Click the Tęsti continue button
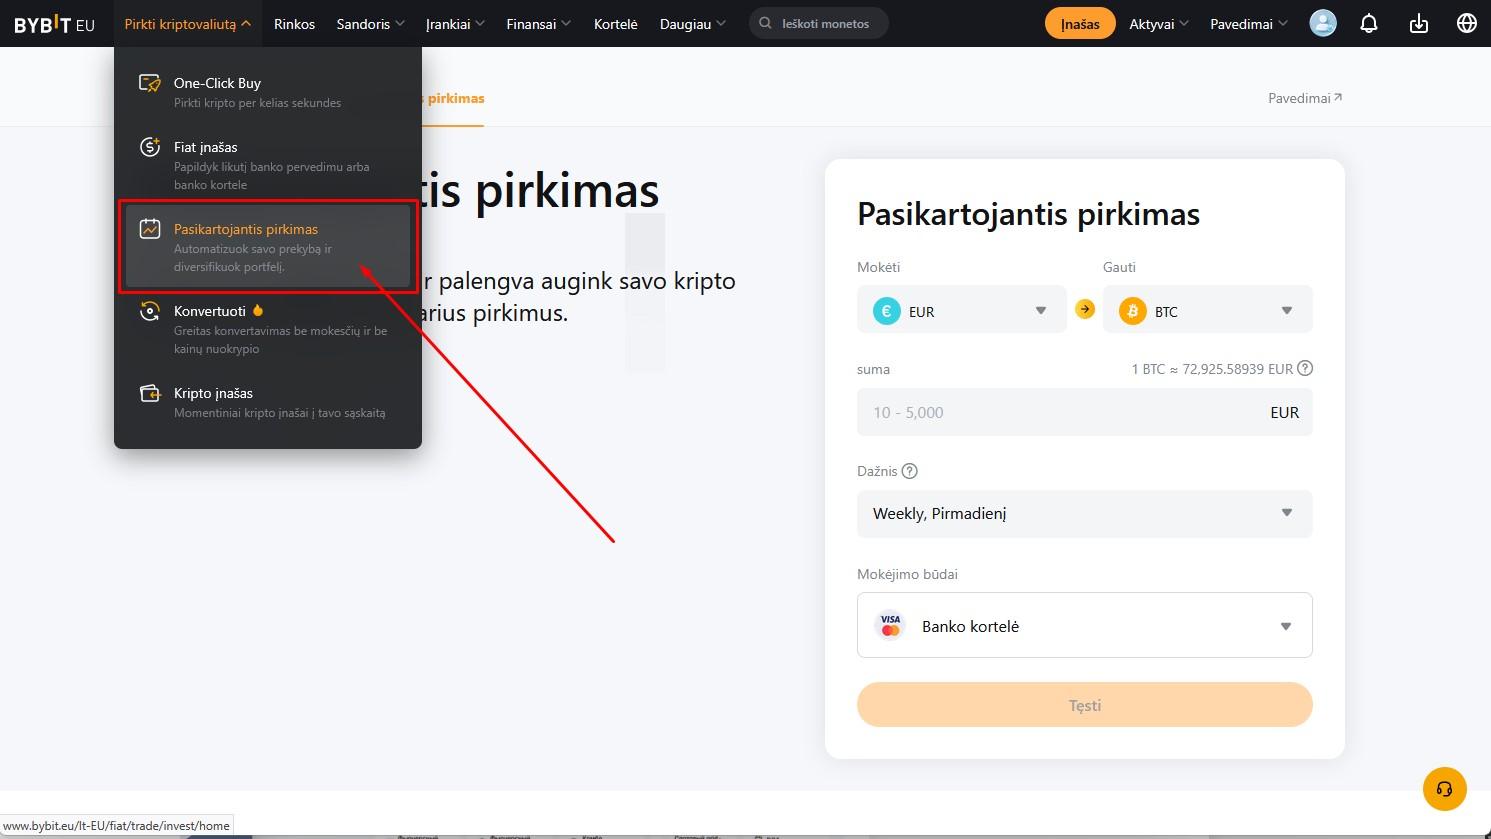1491x839 pixels. [1084, 705]
